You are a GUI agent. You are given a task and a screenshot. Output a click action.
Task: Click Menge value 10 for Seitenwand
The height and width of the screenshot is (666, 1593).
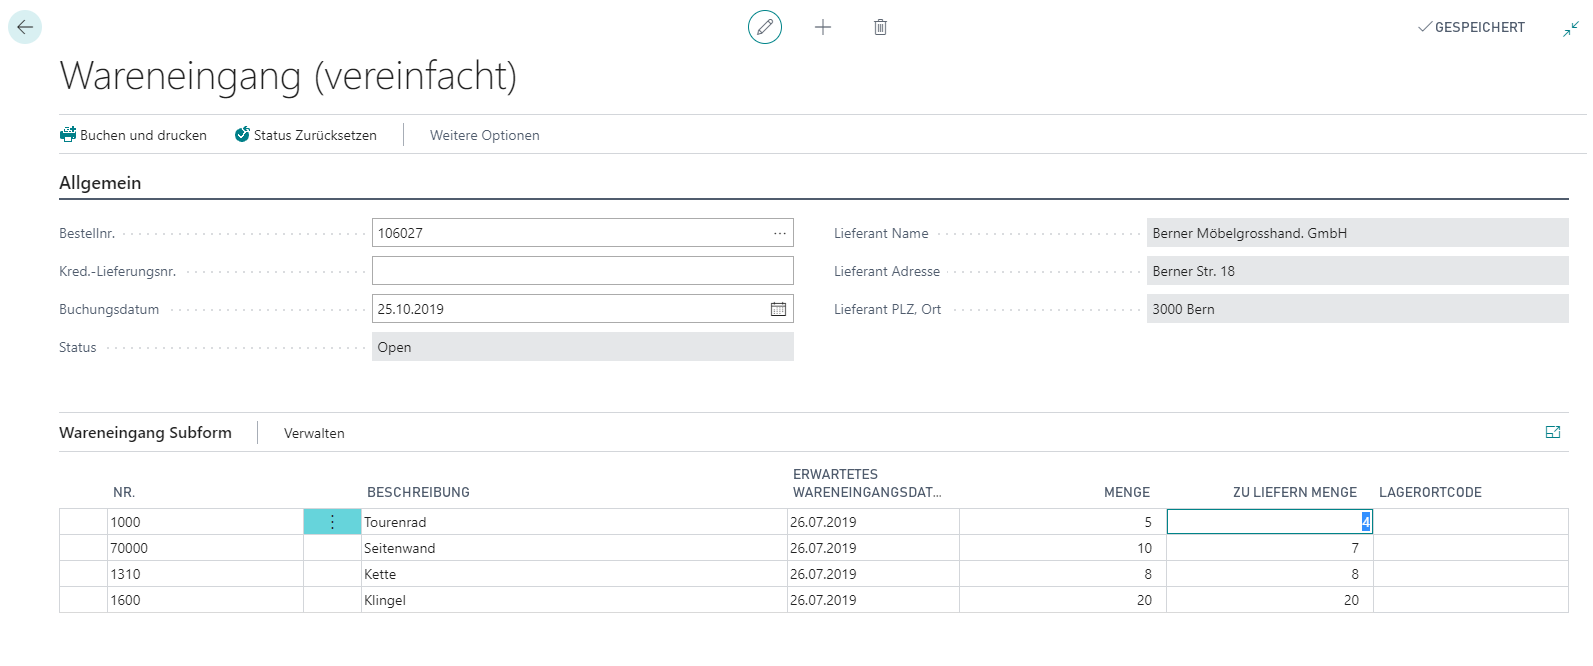click(x=1062, y=548)
